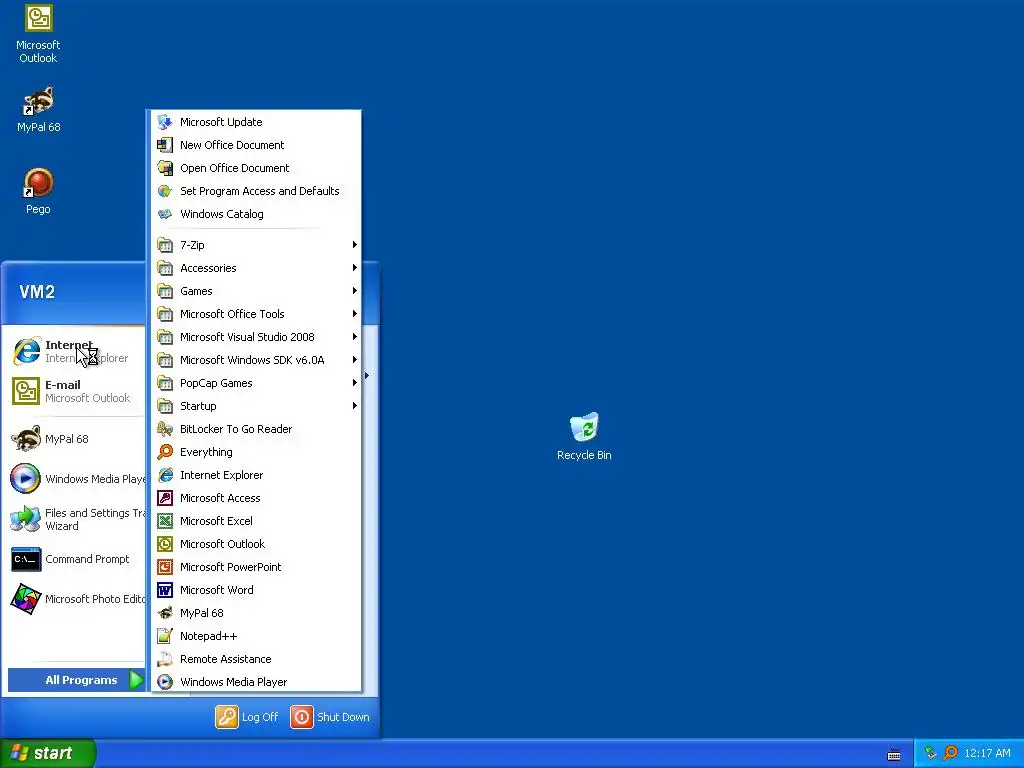This screenshot has height=768, width=1024.
Task: Open Files and Settings Transfer Wizard
Action: tap(75, 519)
